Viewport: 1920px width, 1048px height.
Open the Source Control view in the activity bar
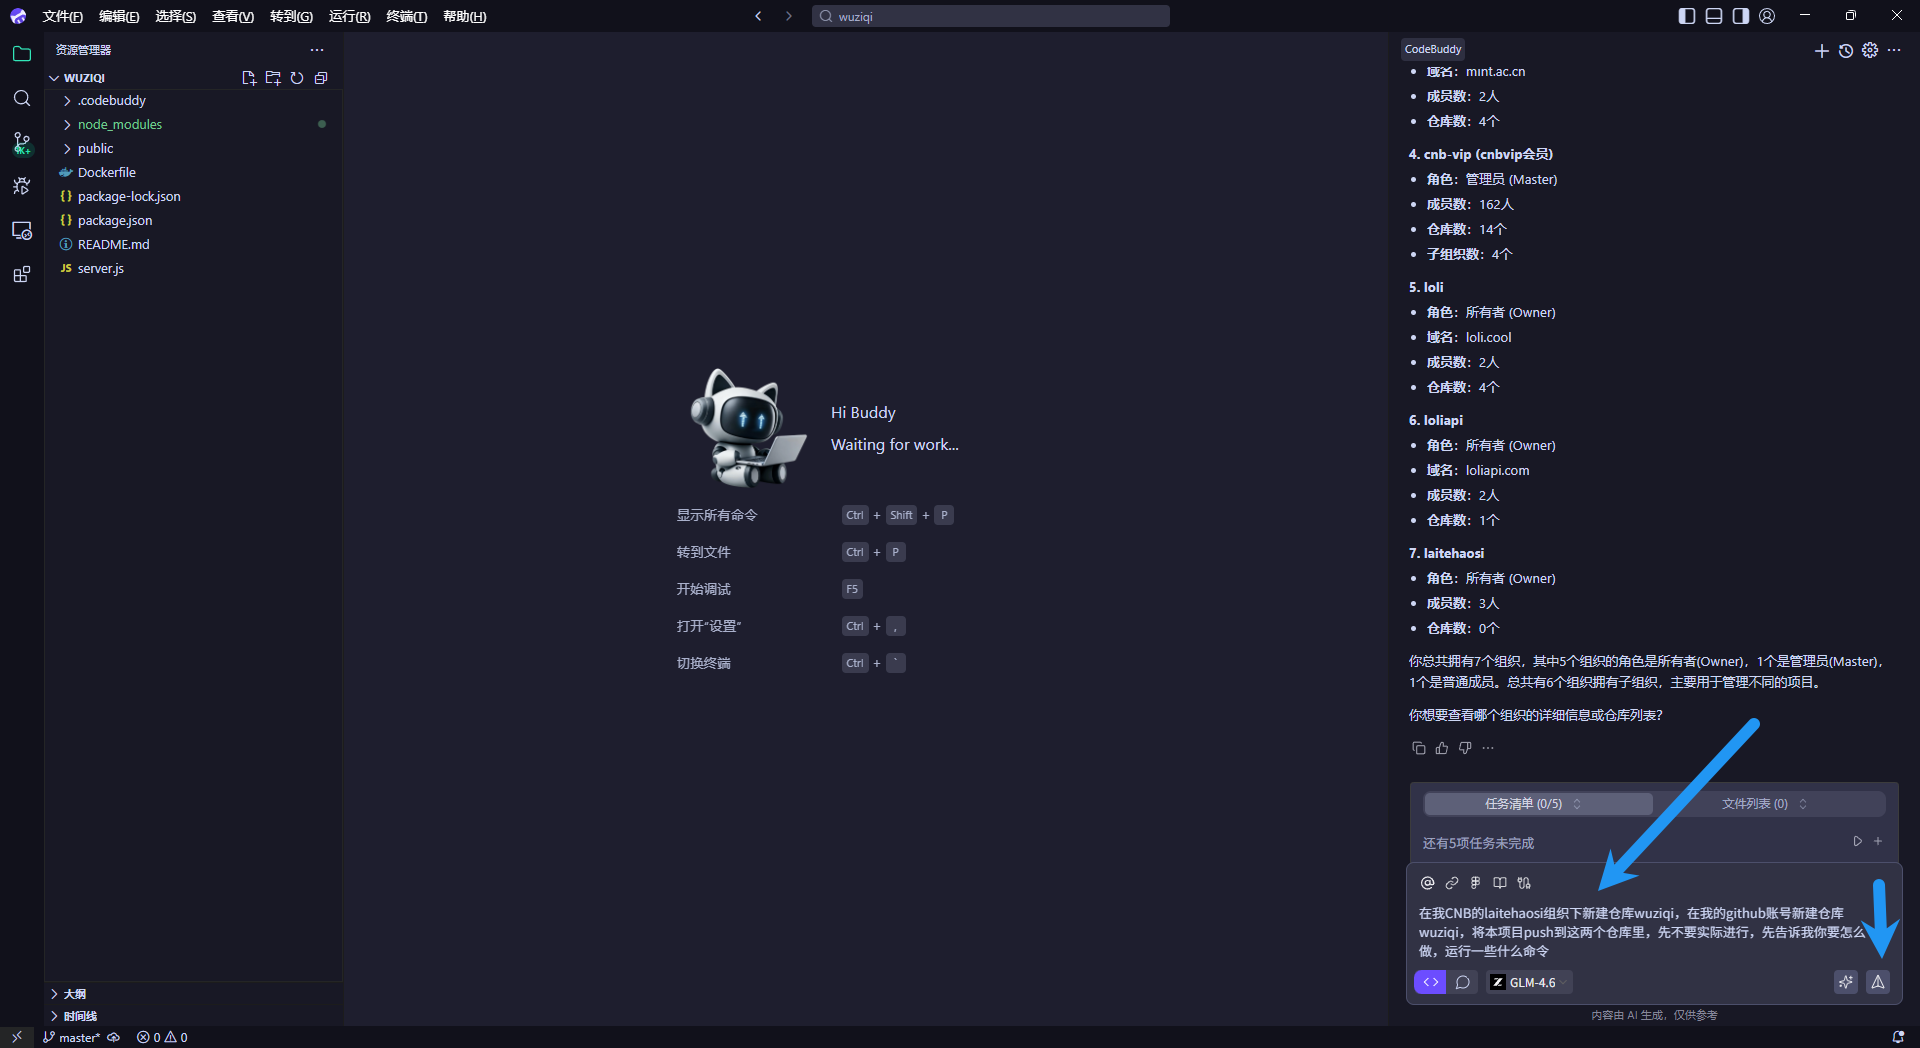[21, 143]
